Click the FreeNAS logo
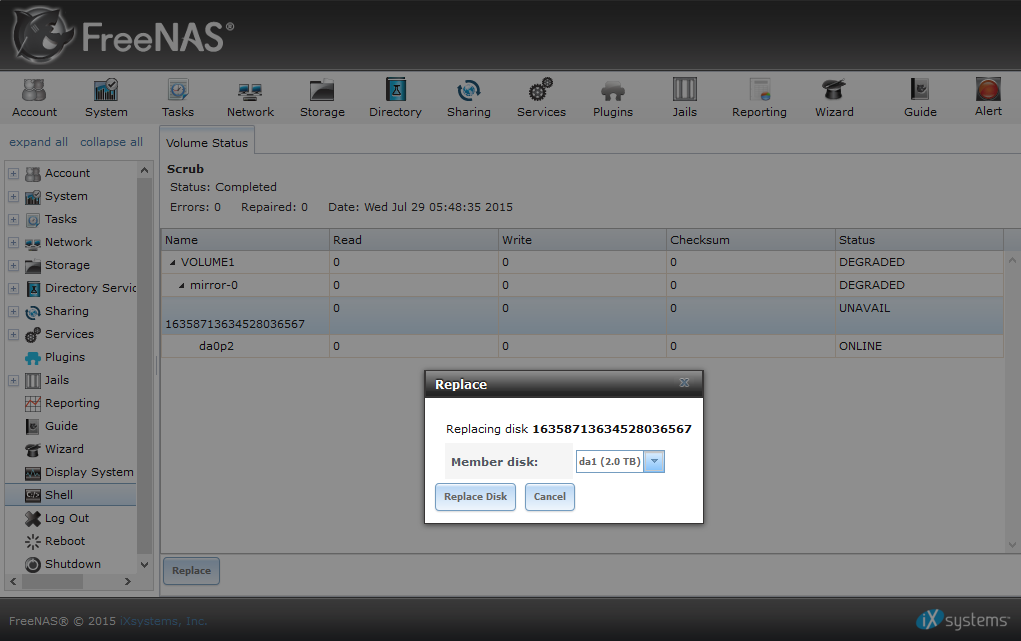This screenshot has height=641, width=1021. [x=123, y=35]
